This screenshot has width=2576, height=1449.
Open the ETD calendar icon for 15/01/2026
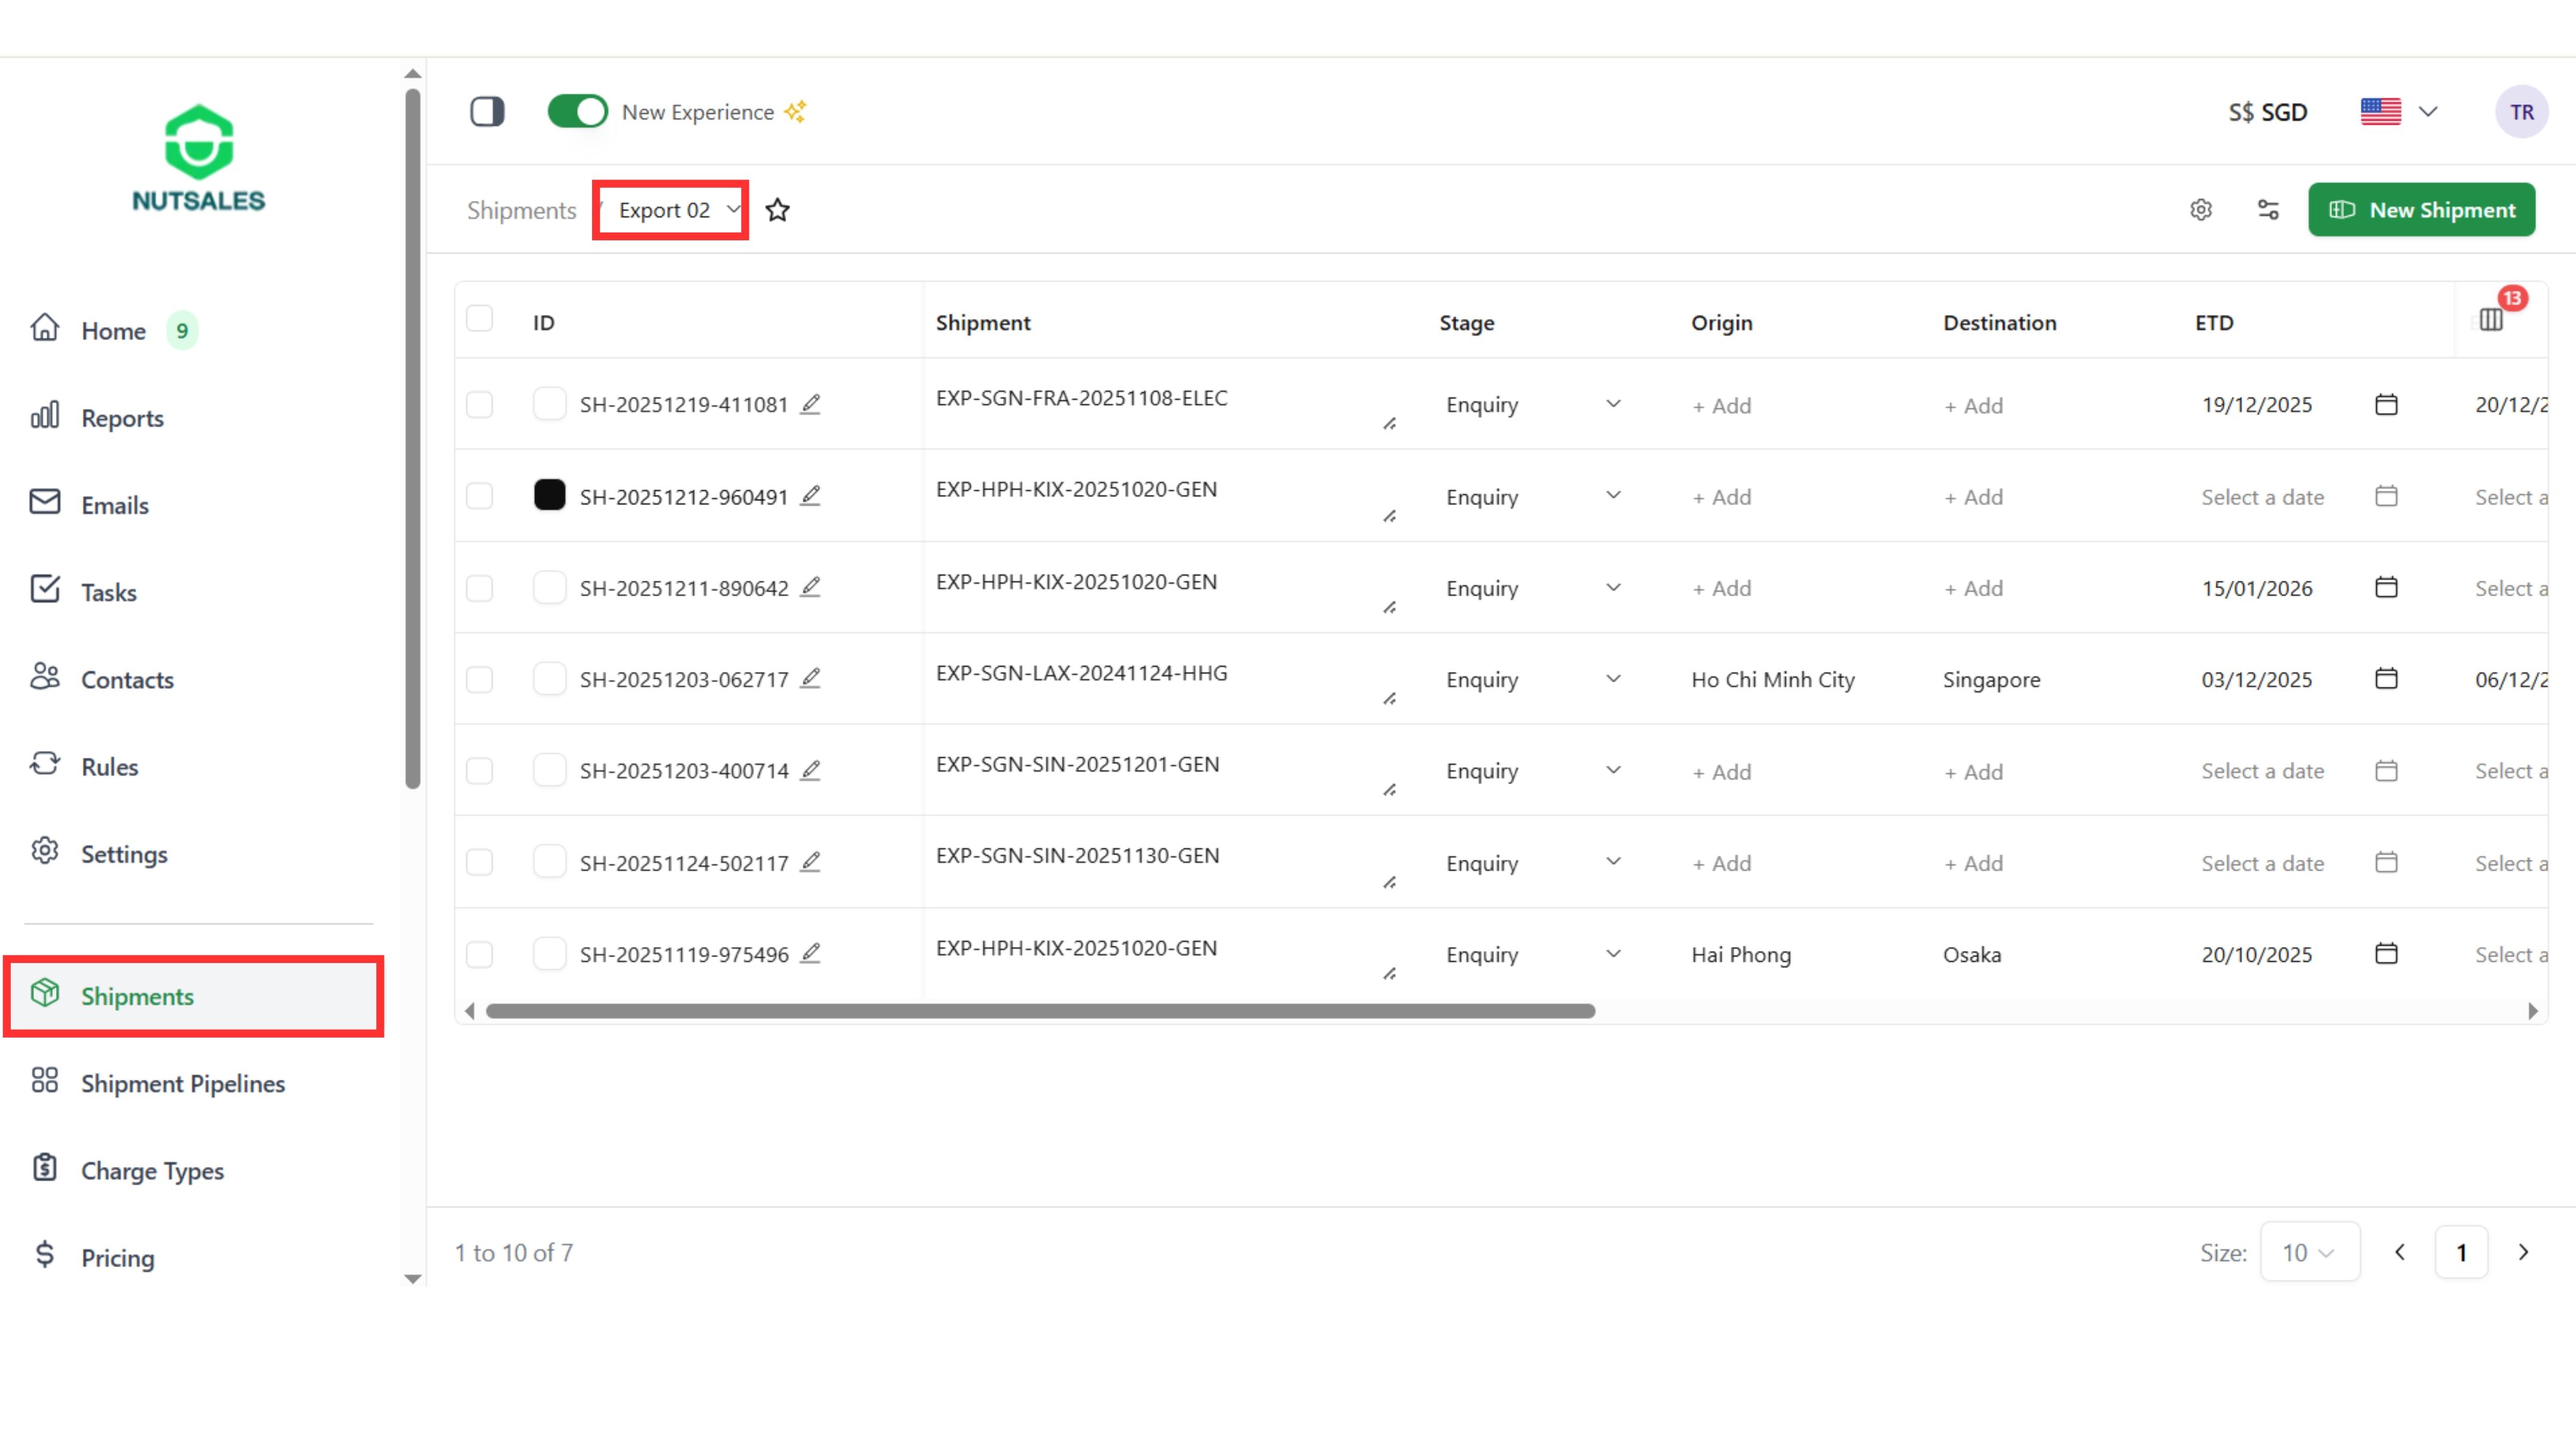(2386, 588)
